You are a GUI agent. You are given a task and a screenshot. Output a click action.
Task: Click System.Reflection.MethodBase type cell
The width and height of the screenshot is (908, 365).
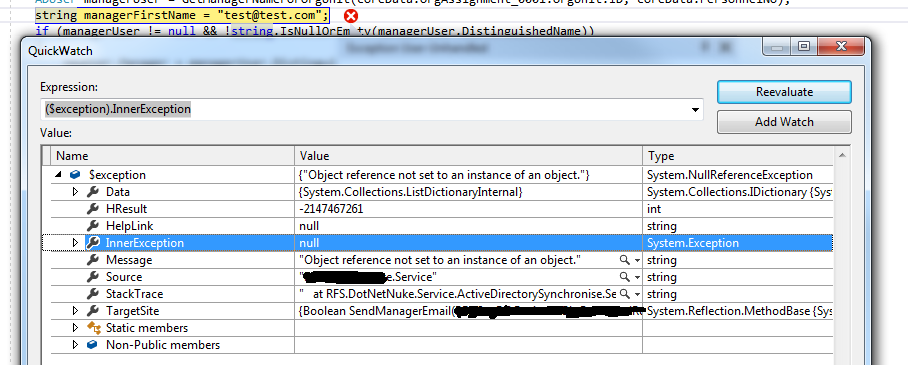point(738,311)
